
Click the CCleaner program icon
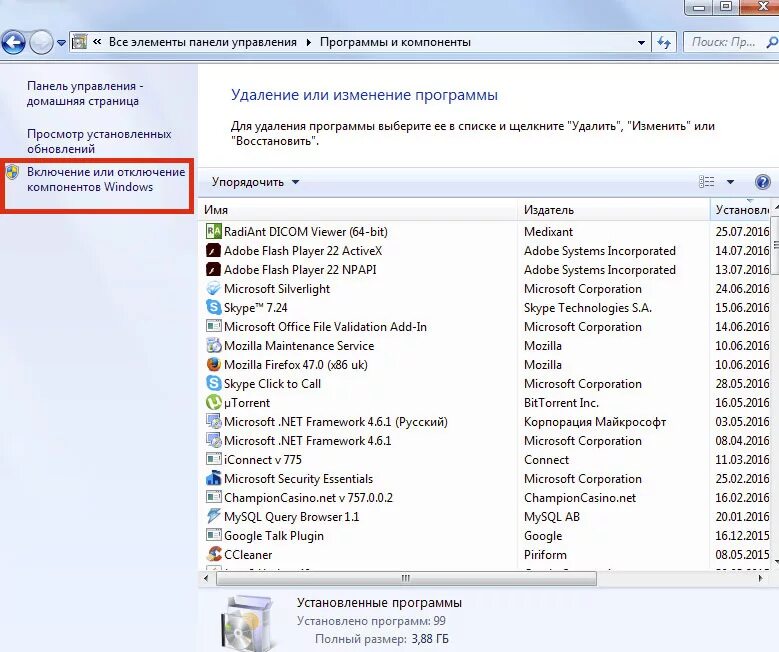pos(214,554)
